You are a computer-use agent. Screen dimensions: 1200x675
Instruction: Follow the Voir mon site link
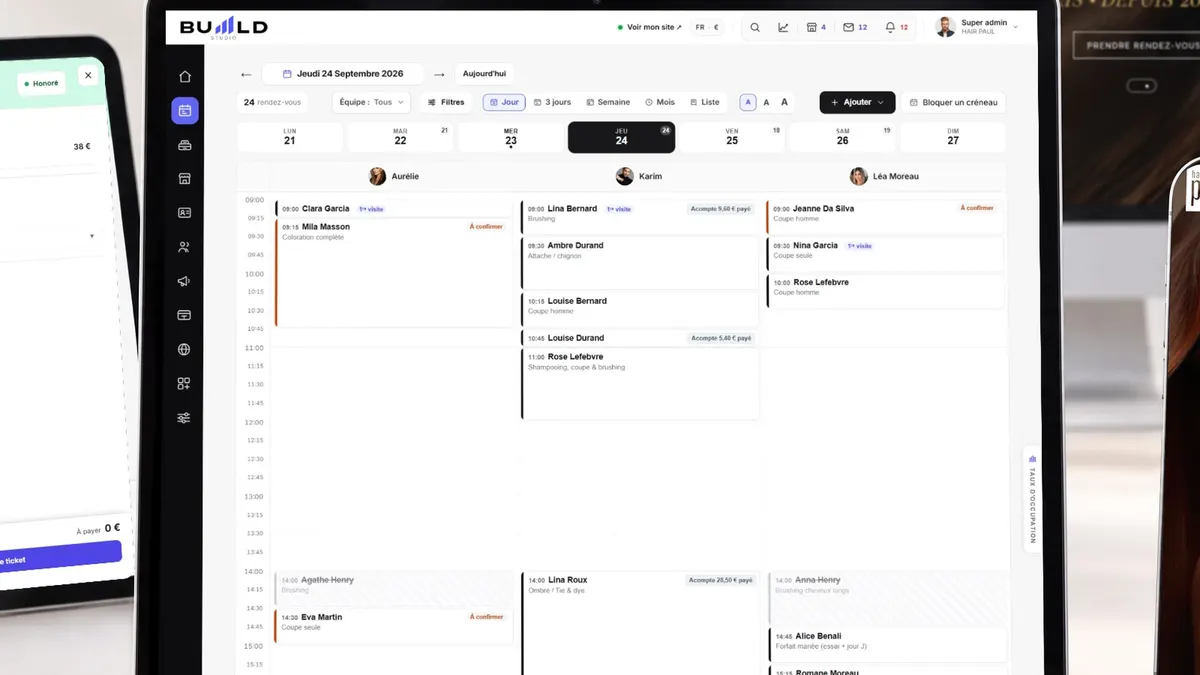pos(650,27)
